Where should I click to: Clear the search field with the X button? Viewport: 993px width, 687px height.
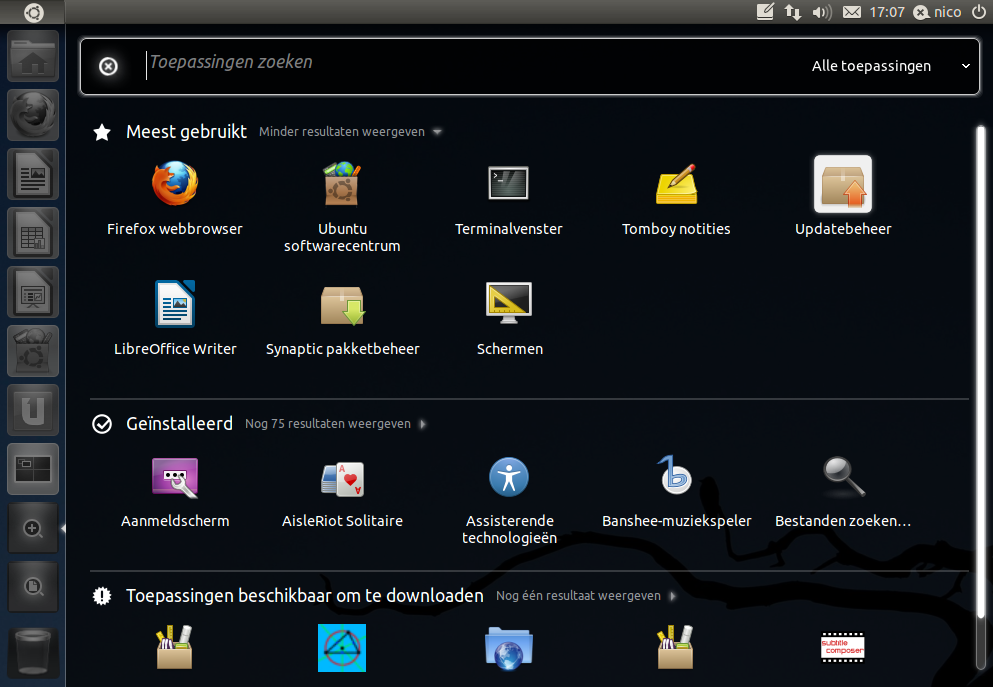pyautogui.click(x=108, y=66)
